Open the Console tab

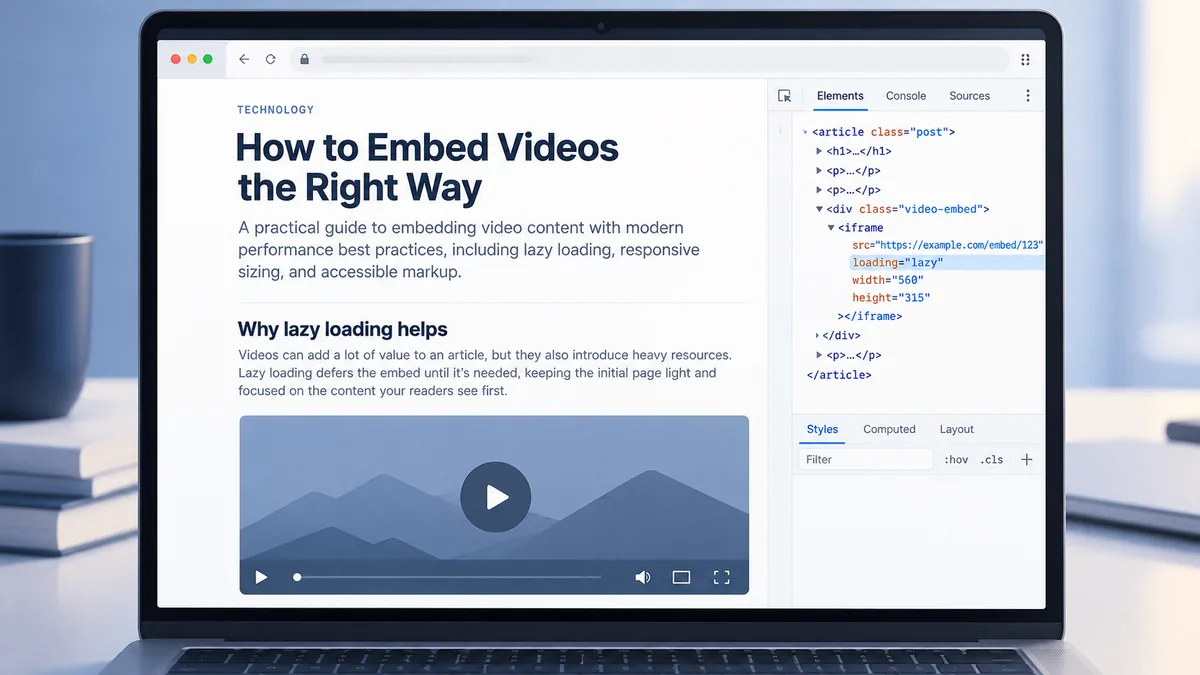[906, 96]
